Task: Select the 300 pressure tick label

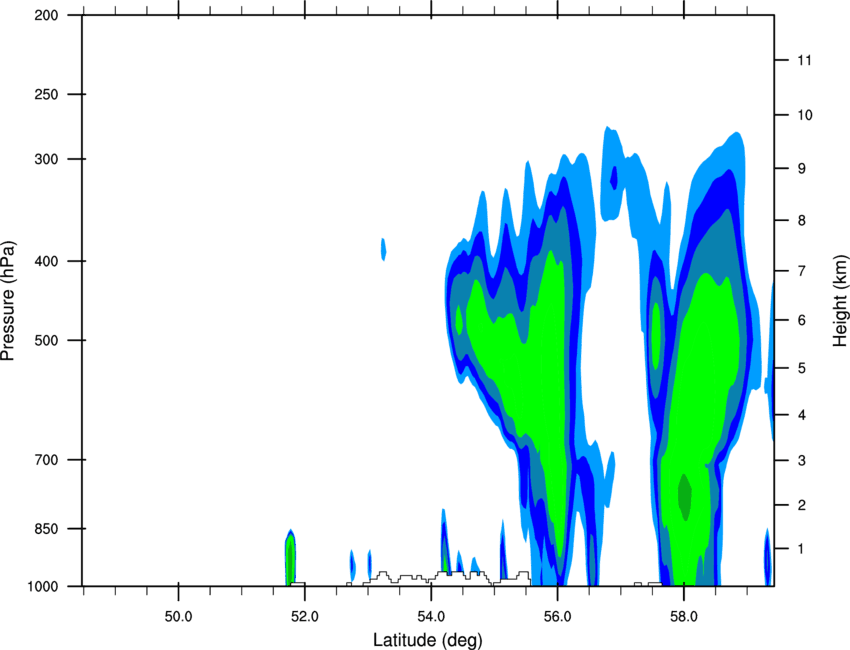Action: (x=46, y=159)
